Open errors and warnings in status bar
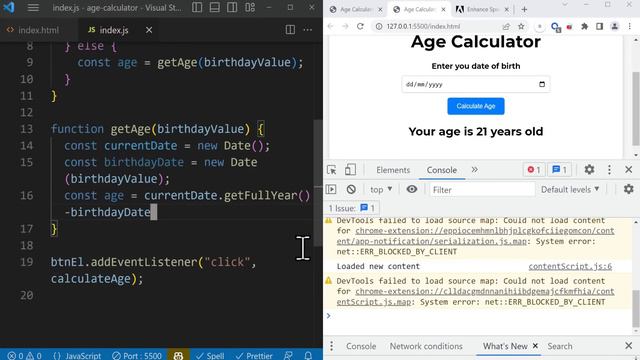640x360 pixels. pos(24,356)
